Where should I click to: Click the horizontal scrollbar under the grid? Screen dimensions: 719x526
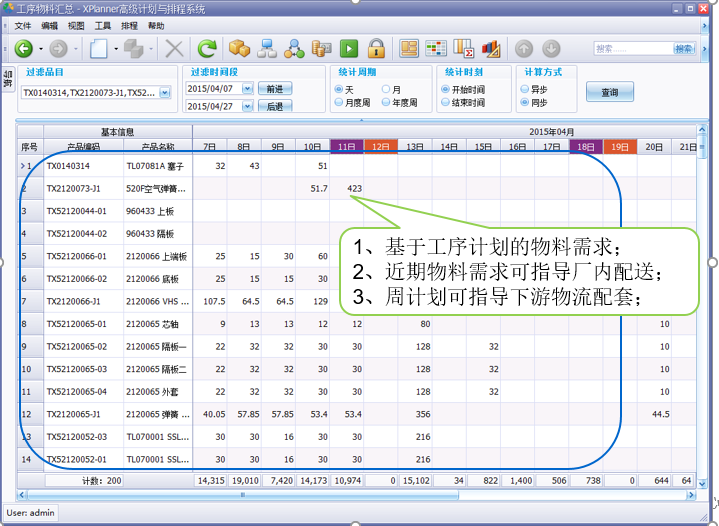click(x=360, y=494)
